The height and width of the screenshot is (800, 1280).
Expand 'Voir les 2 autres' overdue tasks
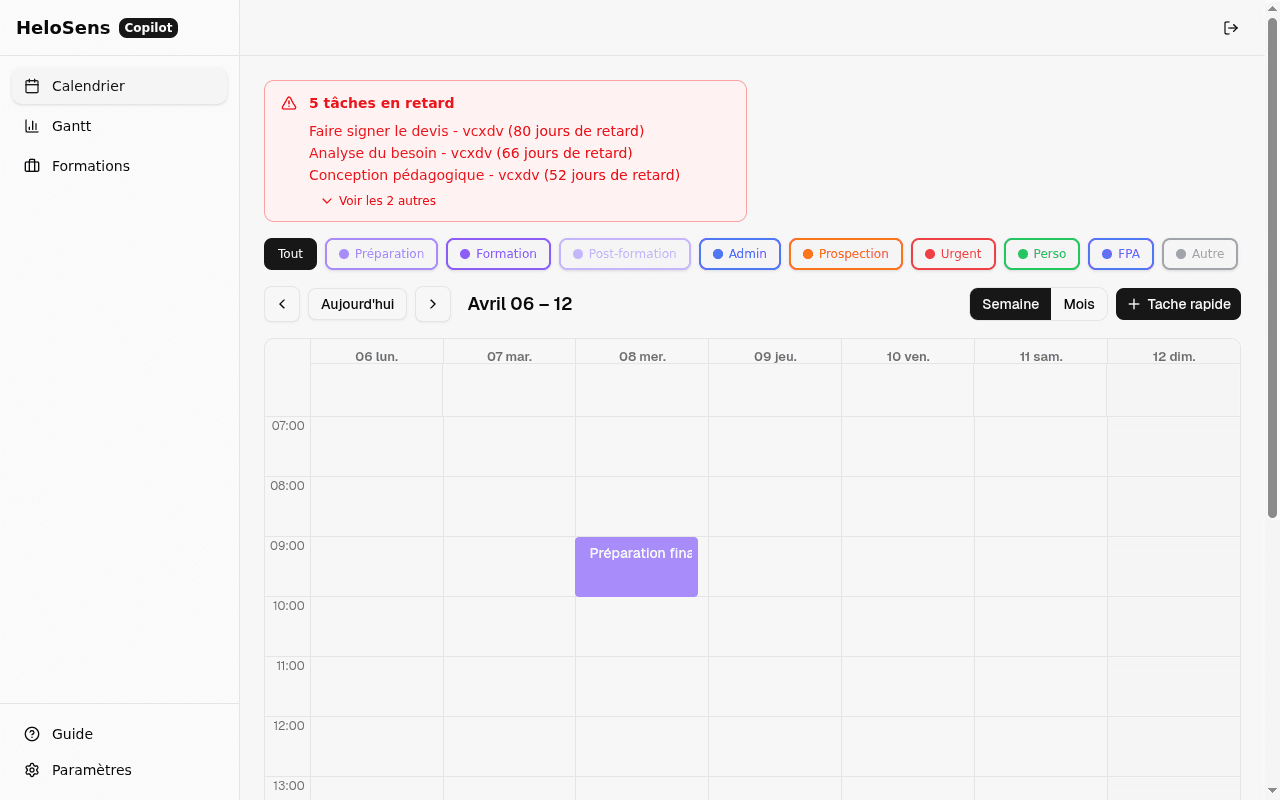point(379,201)
